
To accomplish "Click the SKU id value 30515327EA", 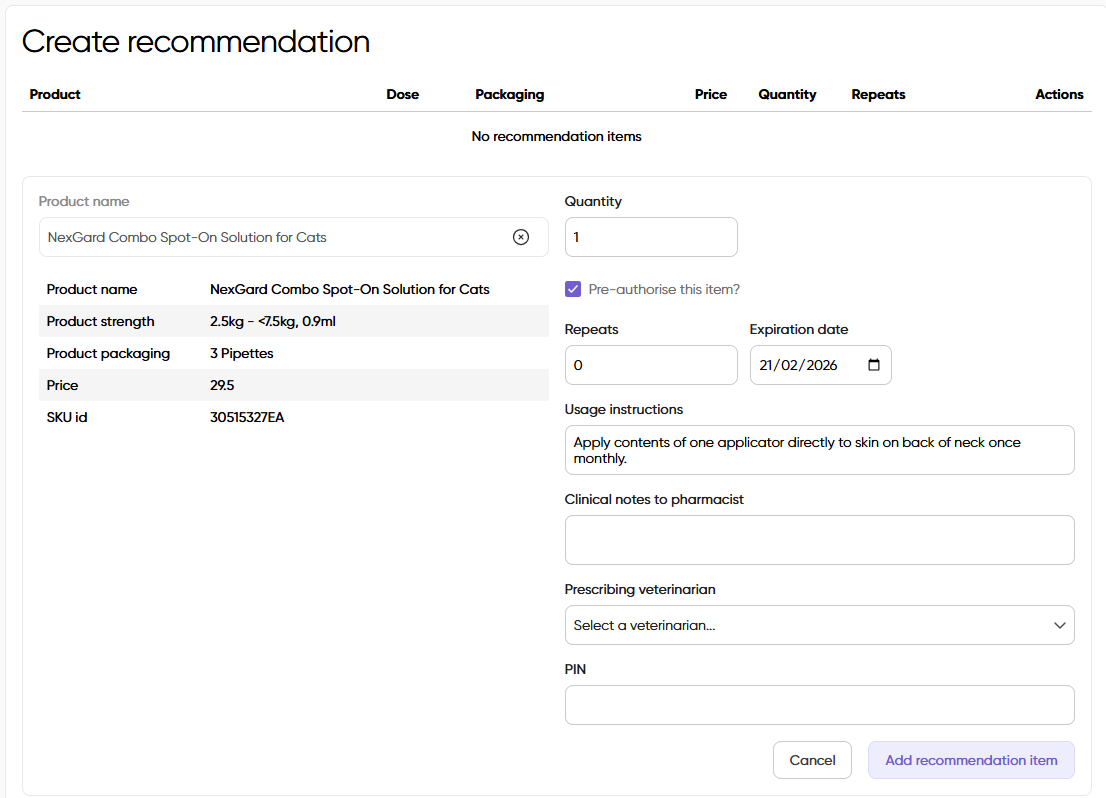I will 247,417.
